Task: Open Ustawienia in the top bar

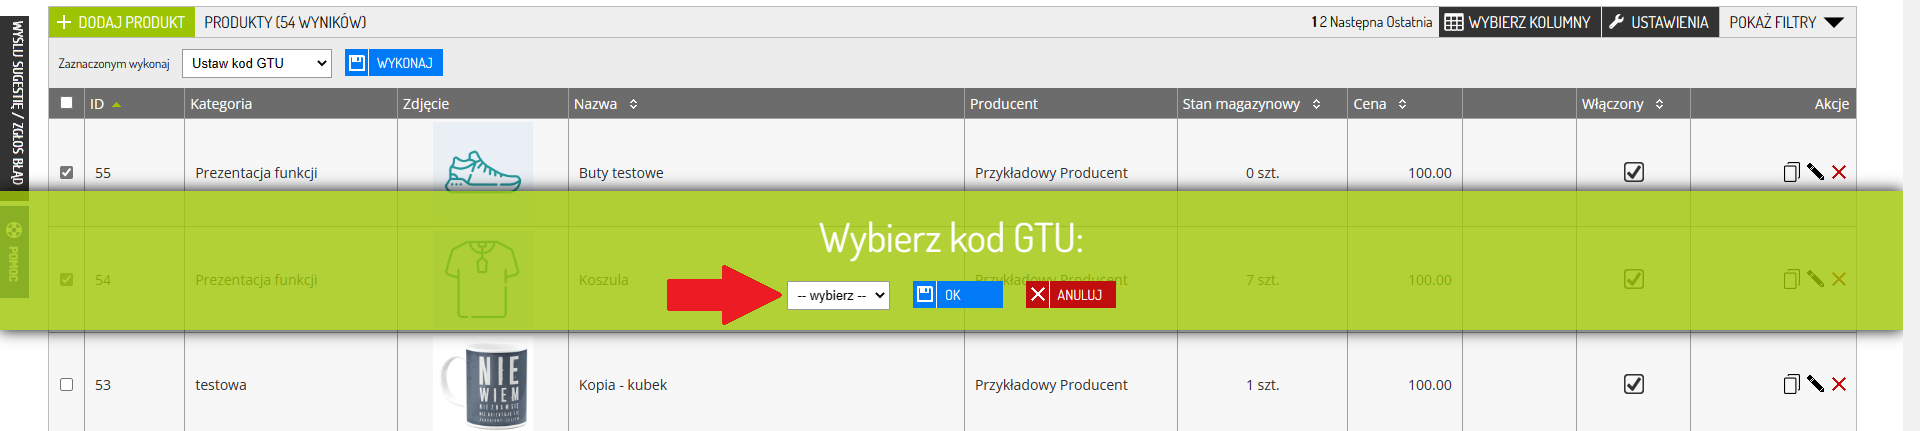Action: [x=1659, y=22]
